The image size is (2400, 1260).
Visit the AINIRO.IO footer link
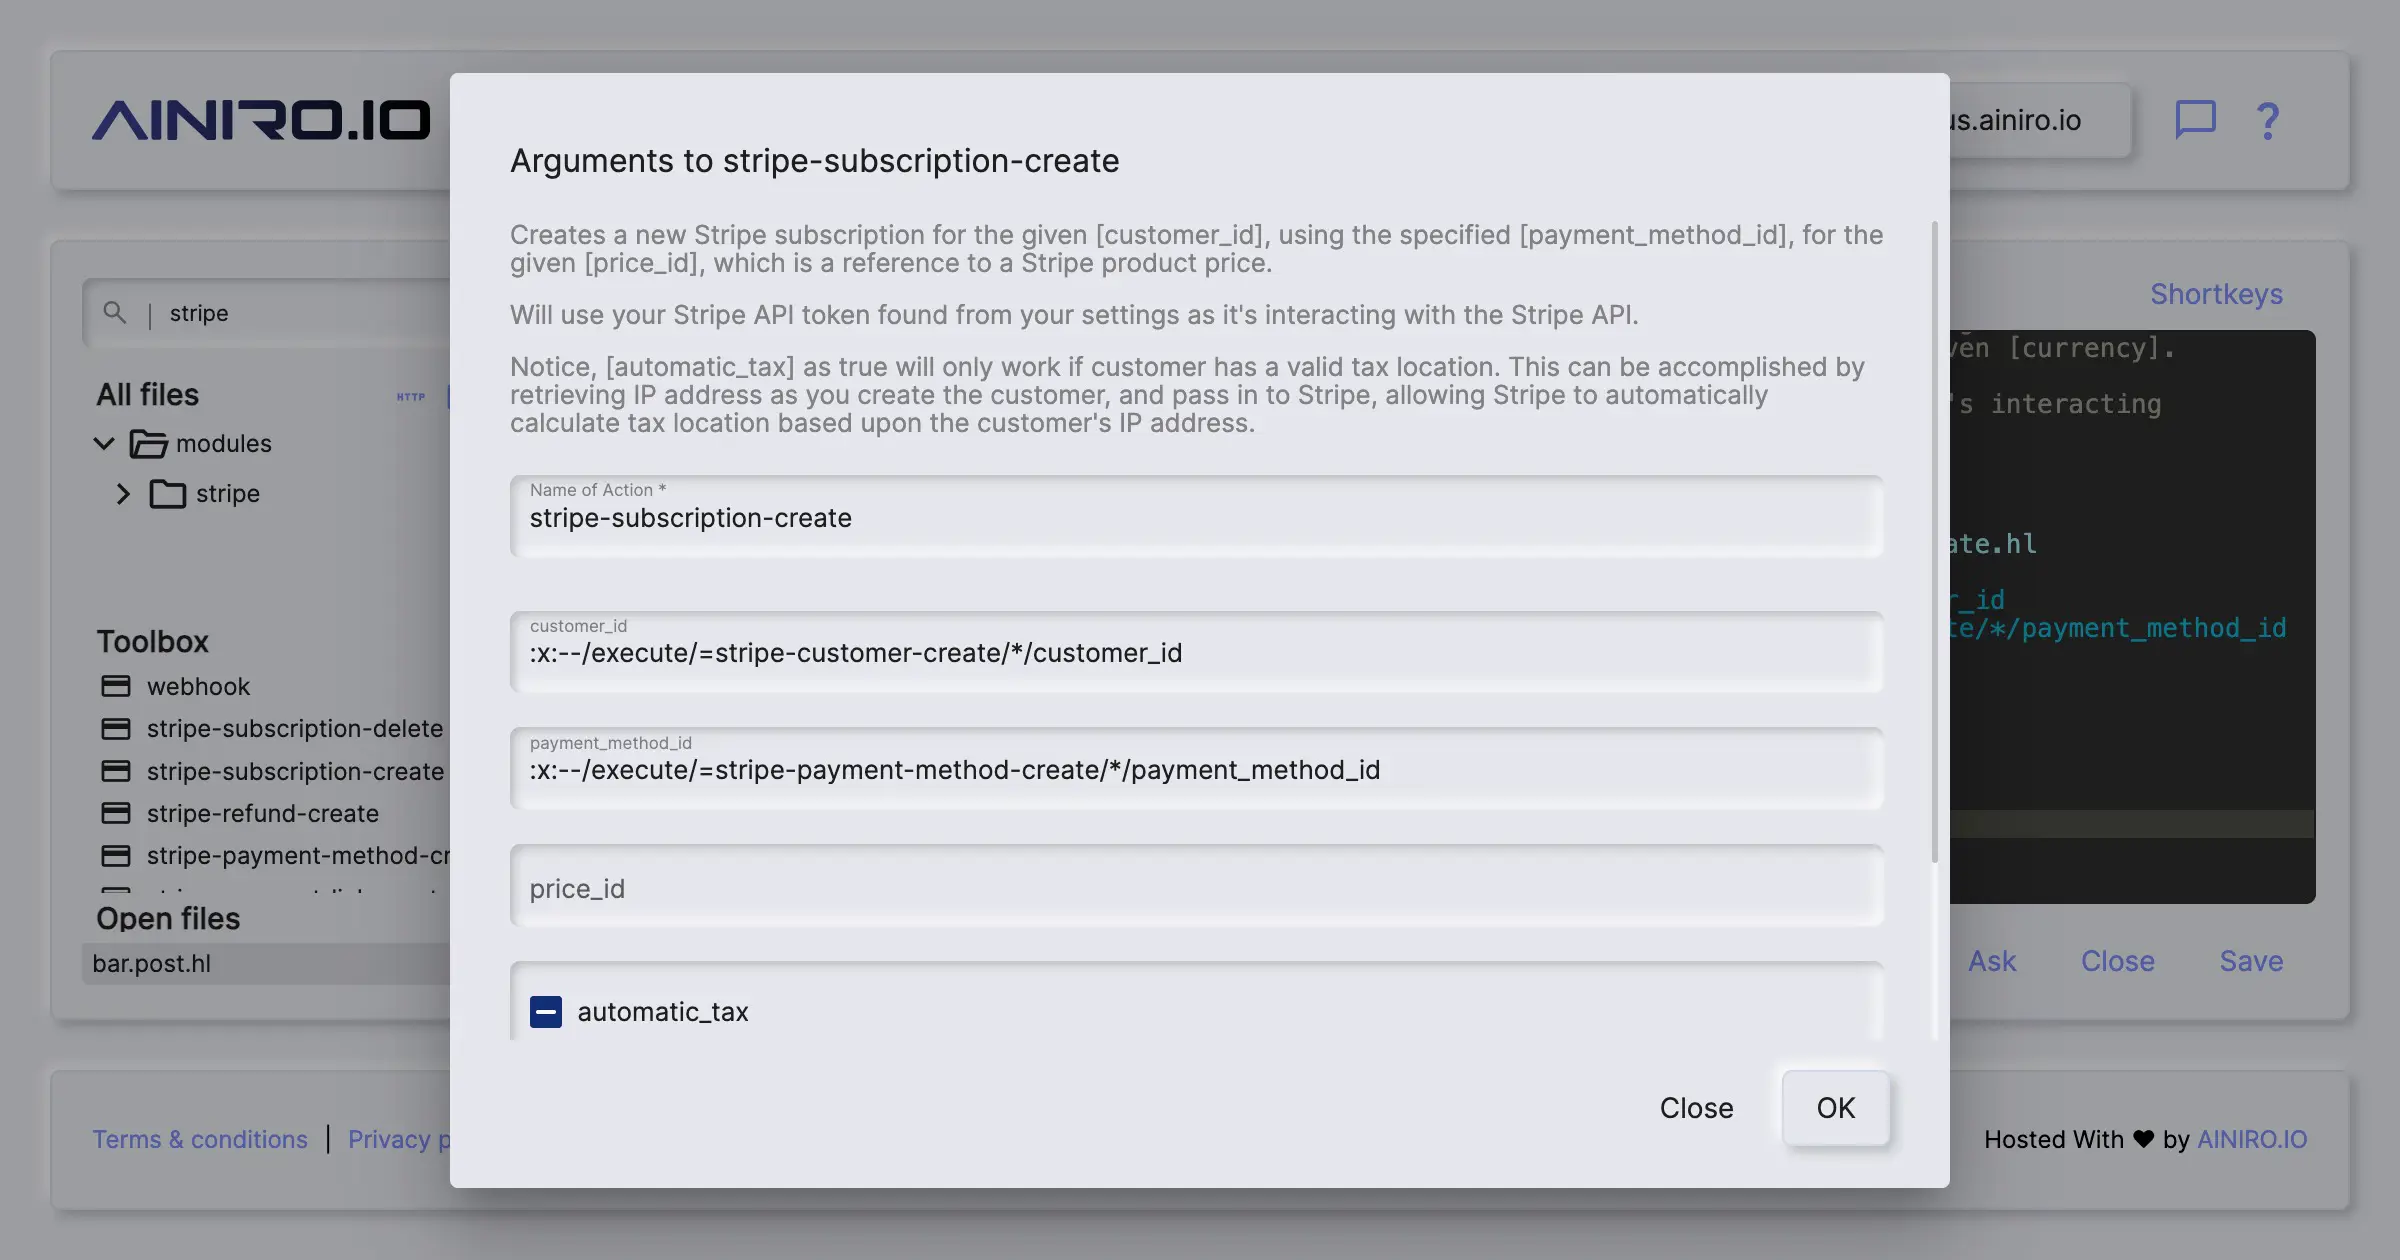pyautogui.click(x=2251, y=1139)
